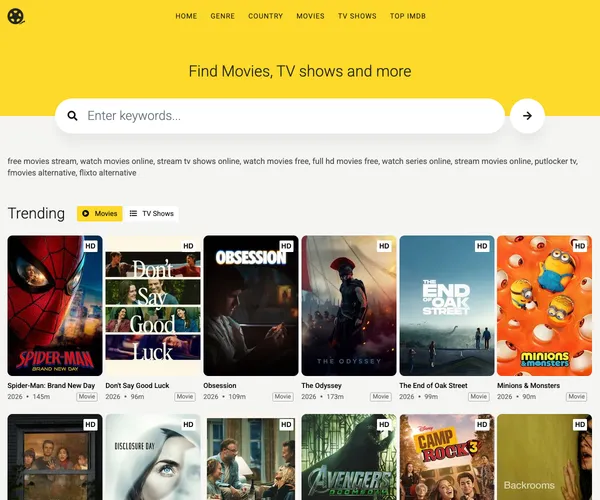
Task: Click the Movie tag under Spider-Man
Action: (87, 397)
